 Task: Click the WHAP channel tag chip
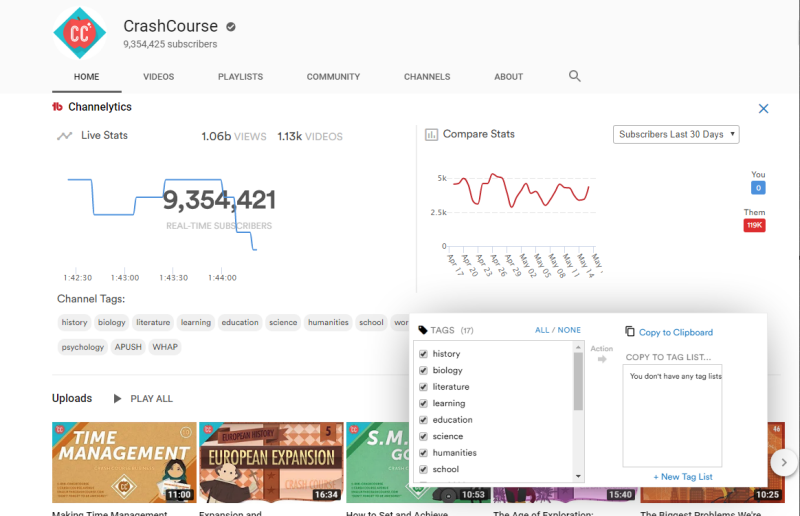click(x=165, y=347)
